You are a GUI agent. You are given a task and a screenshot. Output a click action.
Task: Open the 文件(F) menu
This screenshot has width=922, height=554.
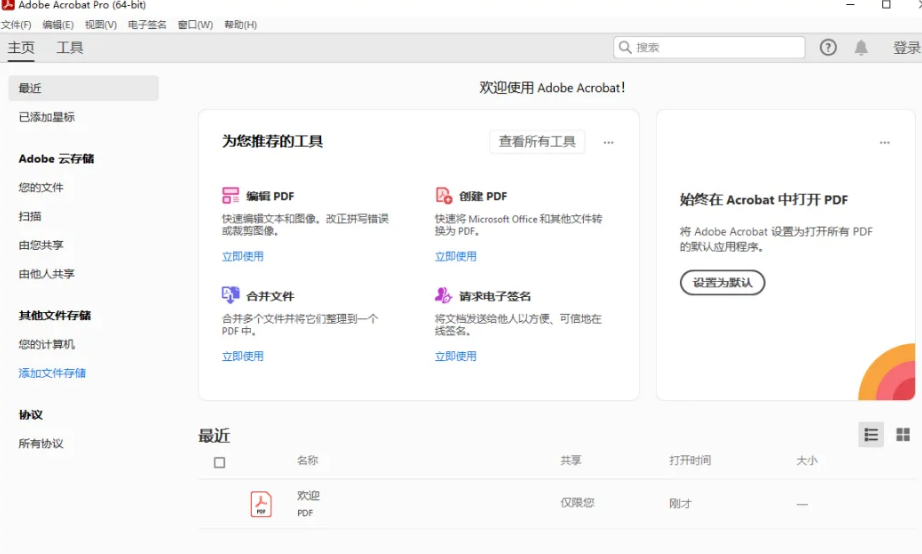pos(16,25)
